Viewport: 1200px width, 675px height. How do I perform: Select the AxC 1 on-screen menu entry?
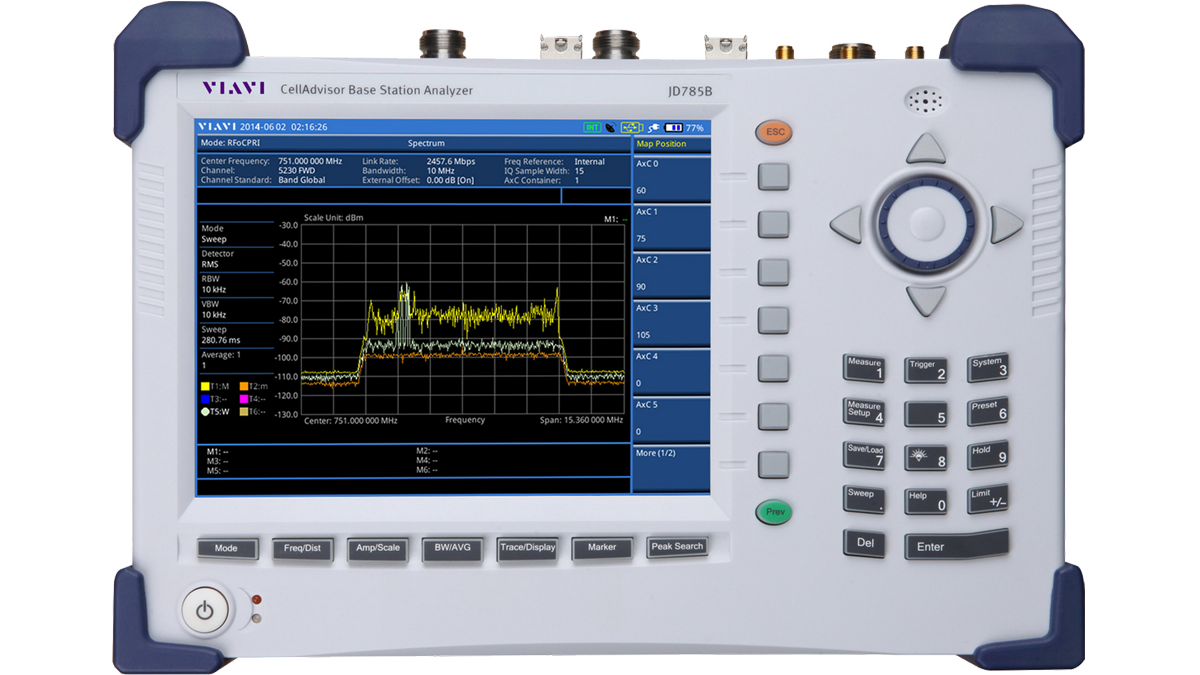pyautogui.click(x=671, y=226)
